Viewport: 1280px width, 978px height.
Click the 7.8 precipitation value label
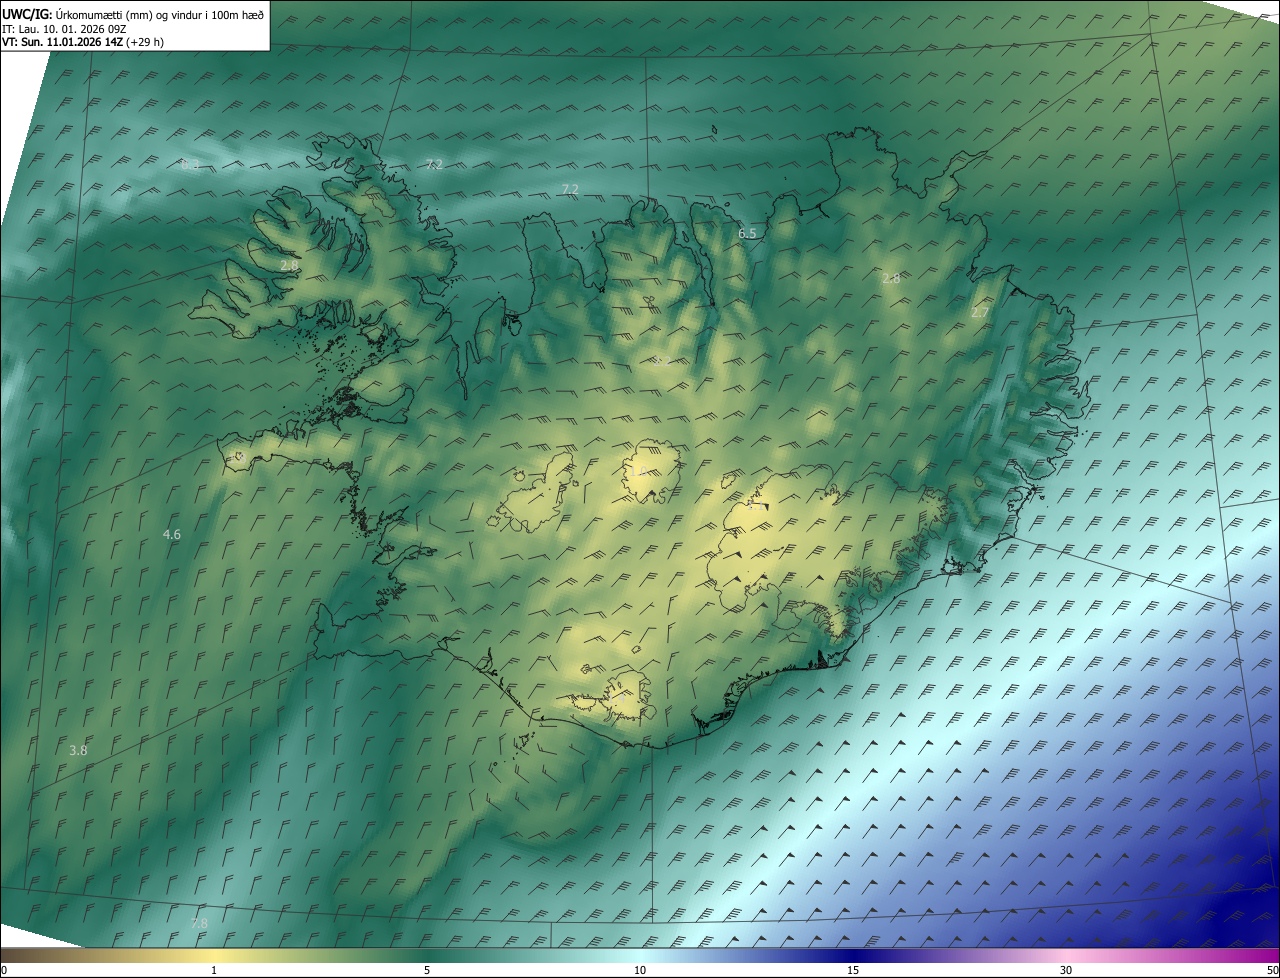199,923
